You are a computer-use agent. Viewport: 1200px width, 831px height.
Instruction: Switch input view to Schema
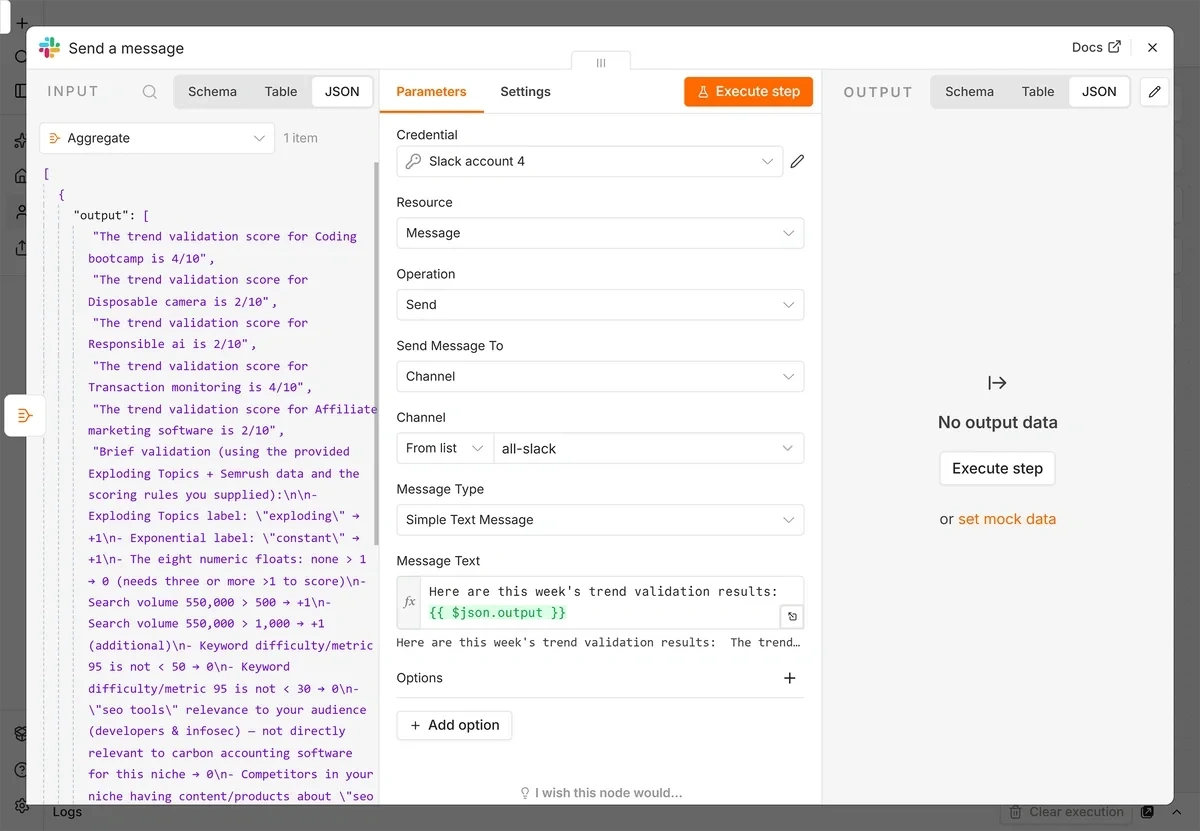point(212,91)
